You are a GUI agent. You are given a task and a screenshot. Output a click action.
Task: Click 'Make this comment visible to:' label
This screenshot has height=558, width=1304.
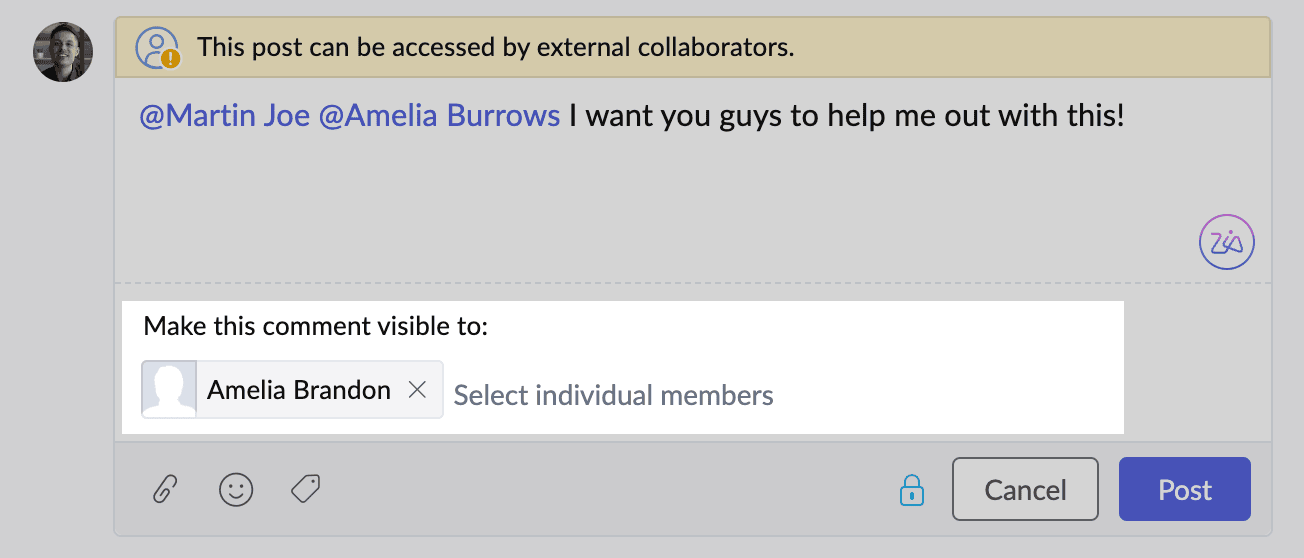coord(315,326)
